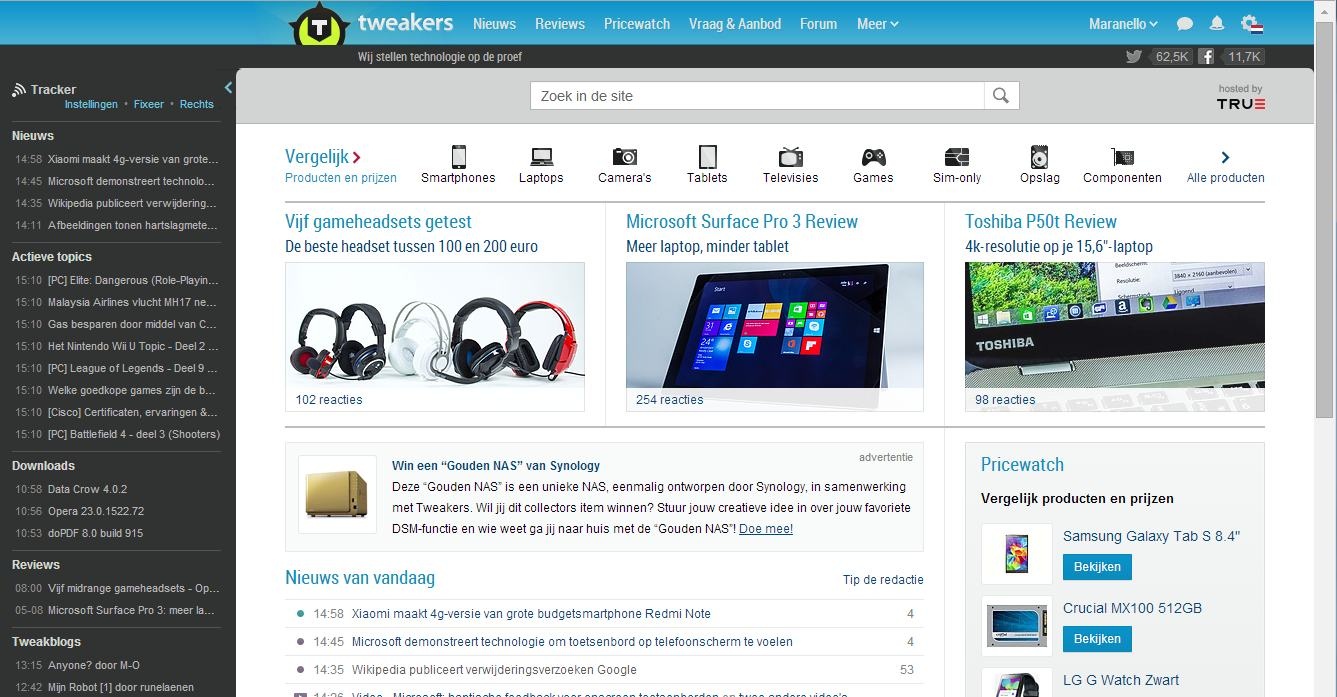1337x697 pixels.
Task: Open the Pricewatch widget heading
Action: [x=1022, y=464]
